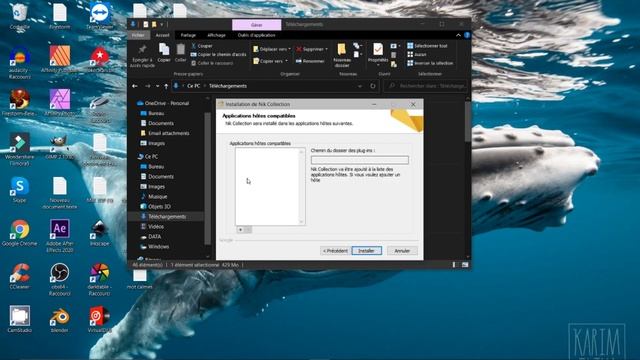This screenshot has height=360, width=640.
Task: Refresh the Explorer address bar
Action: [x=373, y=86]
